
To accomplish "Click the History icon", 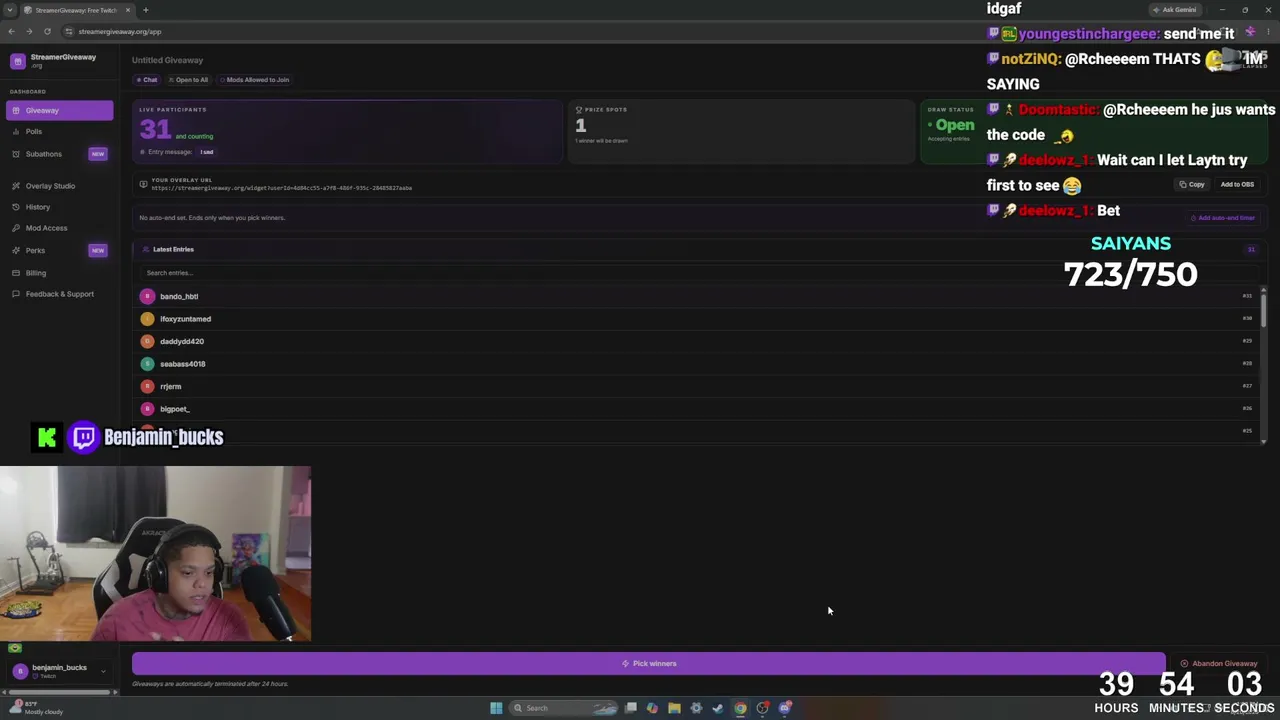I will coord(17,207).
